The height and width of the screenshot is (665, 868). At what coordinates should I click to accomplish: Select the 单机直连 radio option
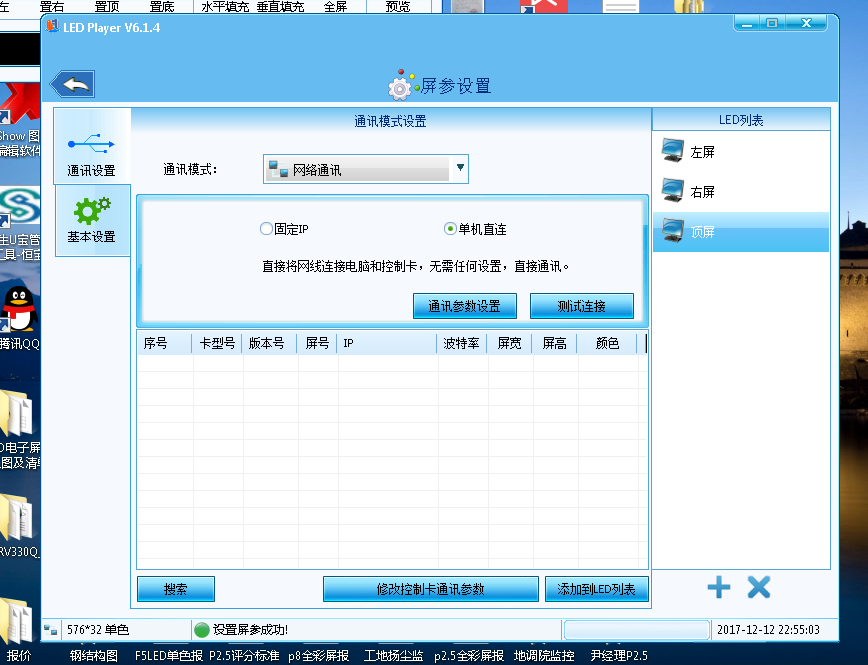point(450,229)
